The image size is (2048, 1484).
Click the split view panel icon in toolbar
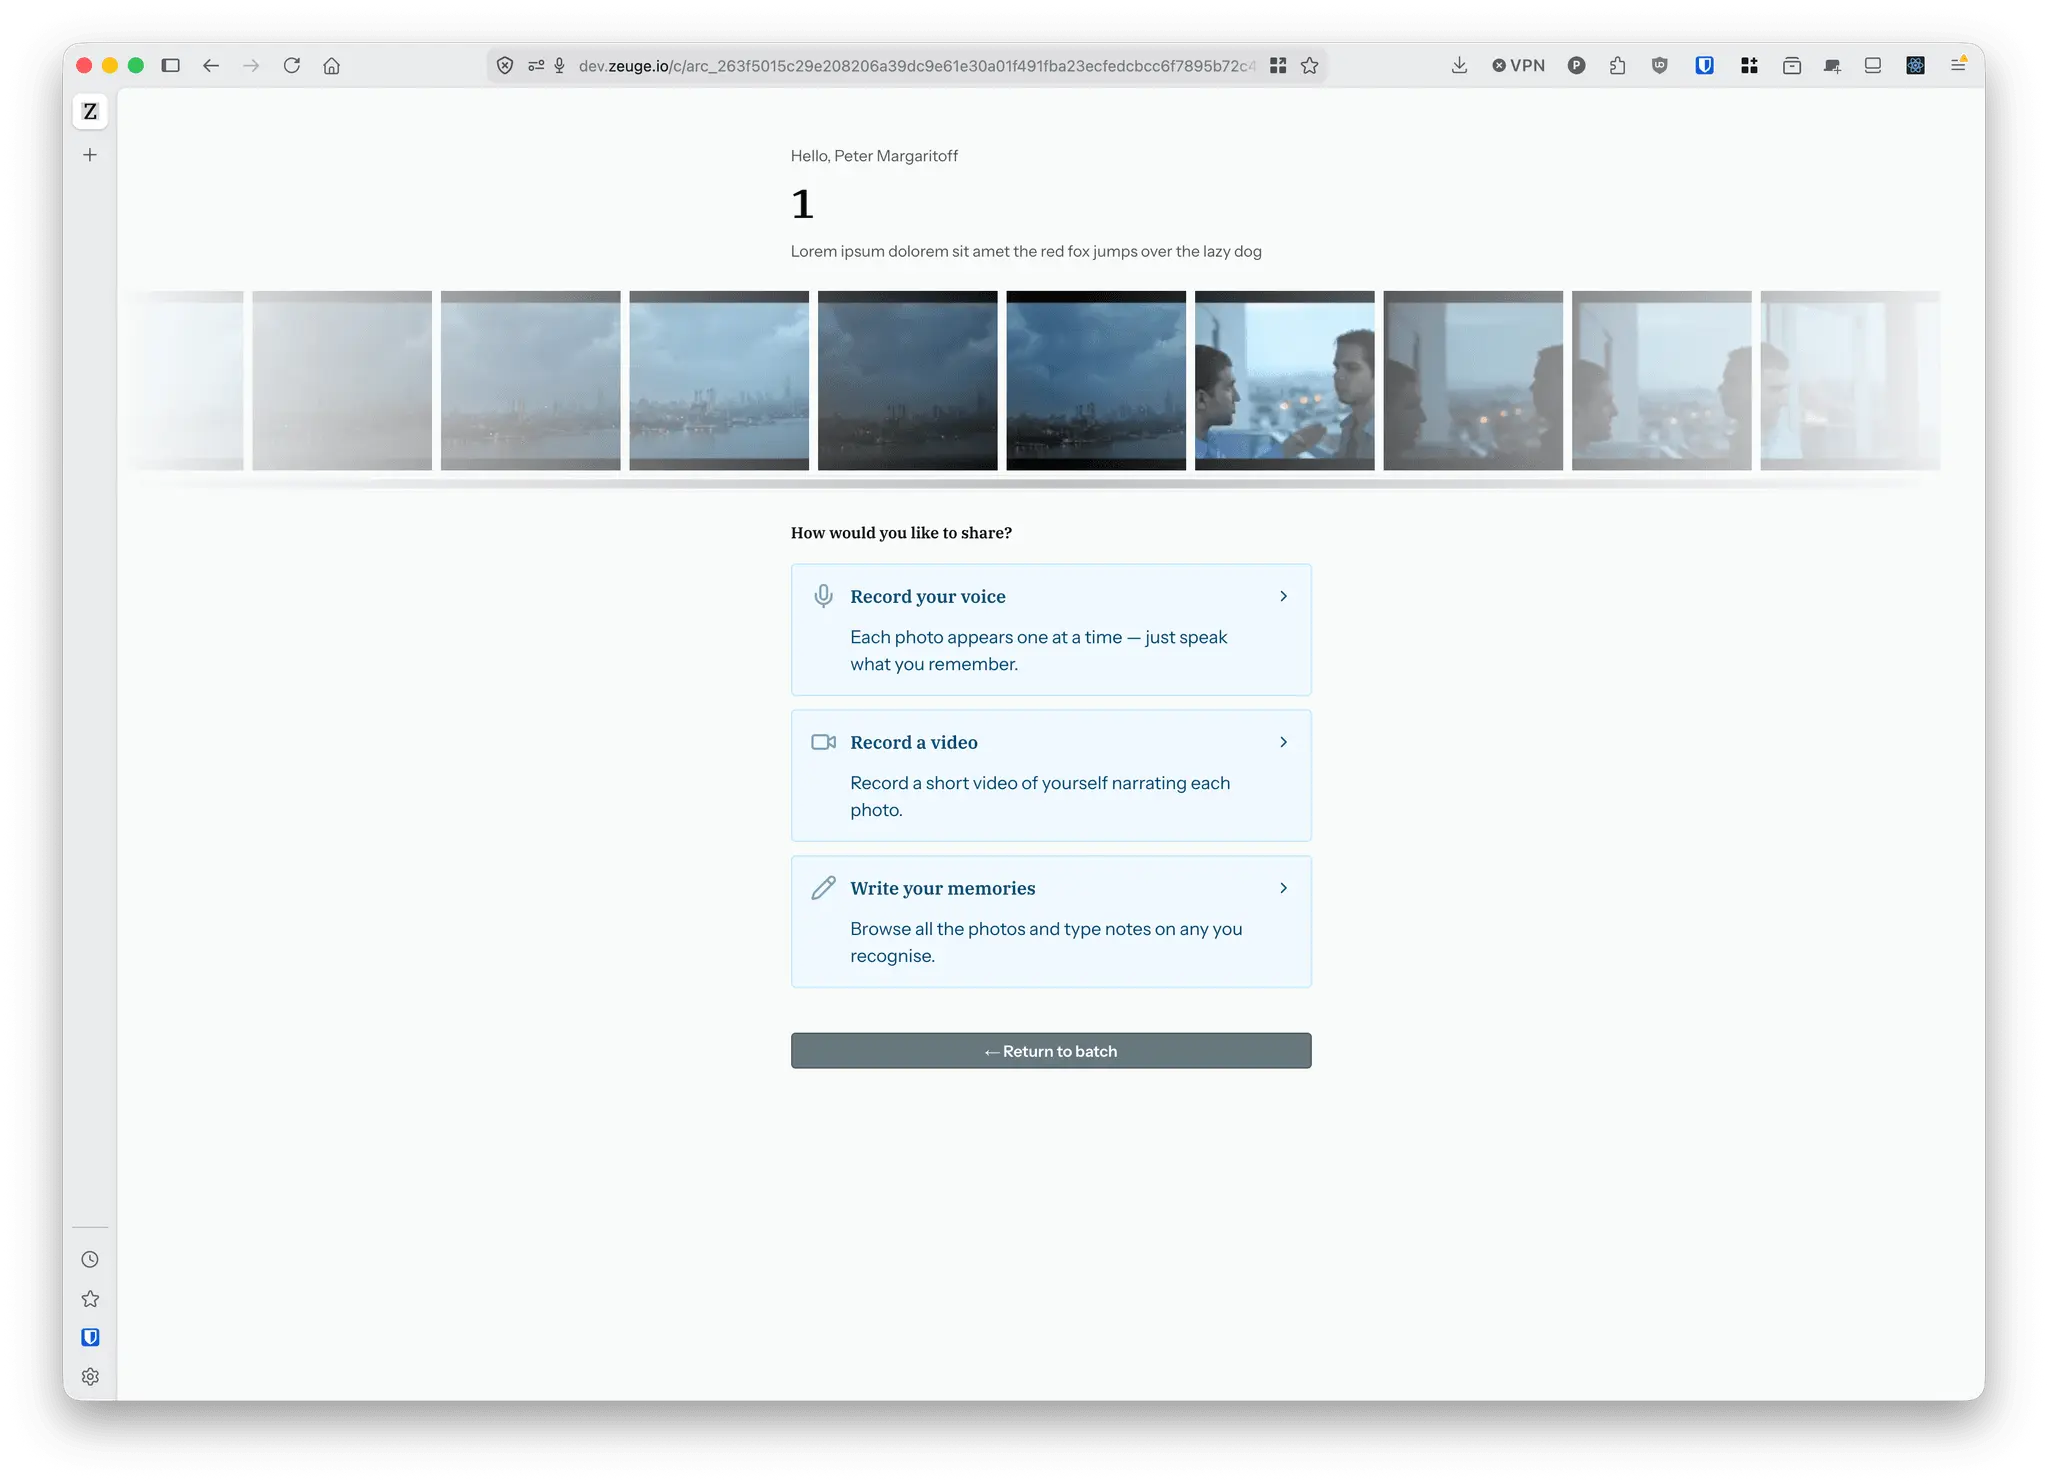click(1873, 66)
